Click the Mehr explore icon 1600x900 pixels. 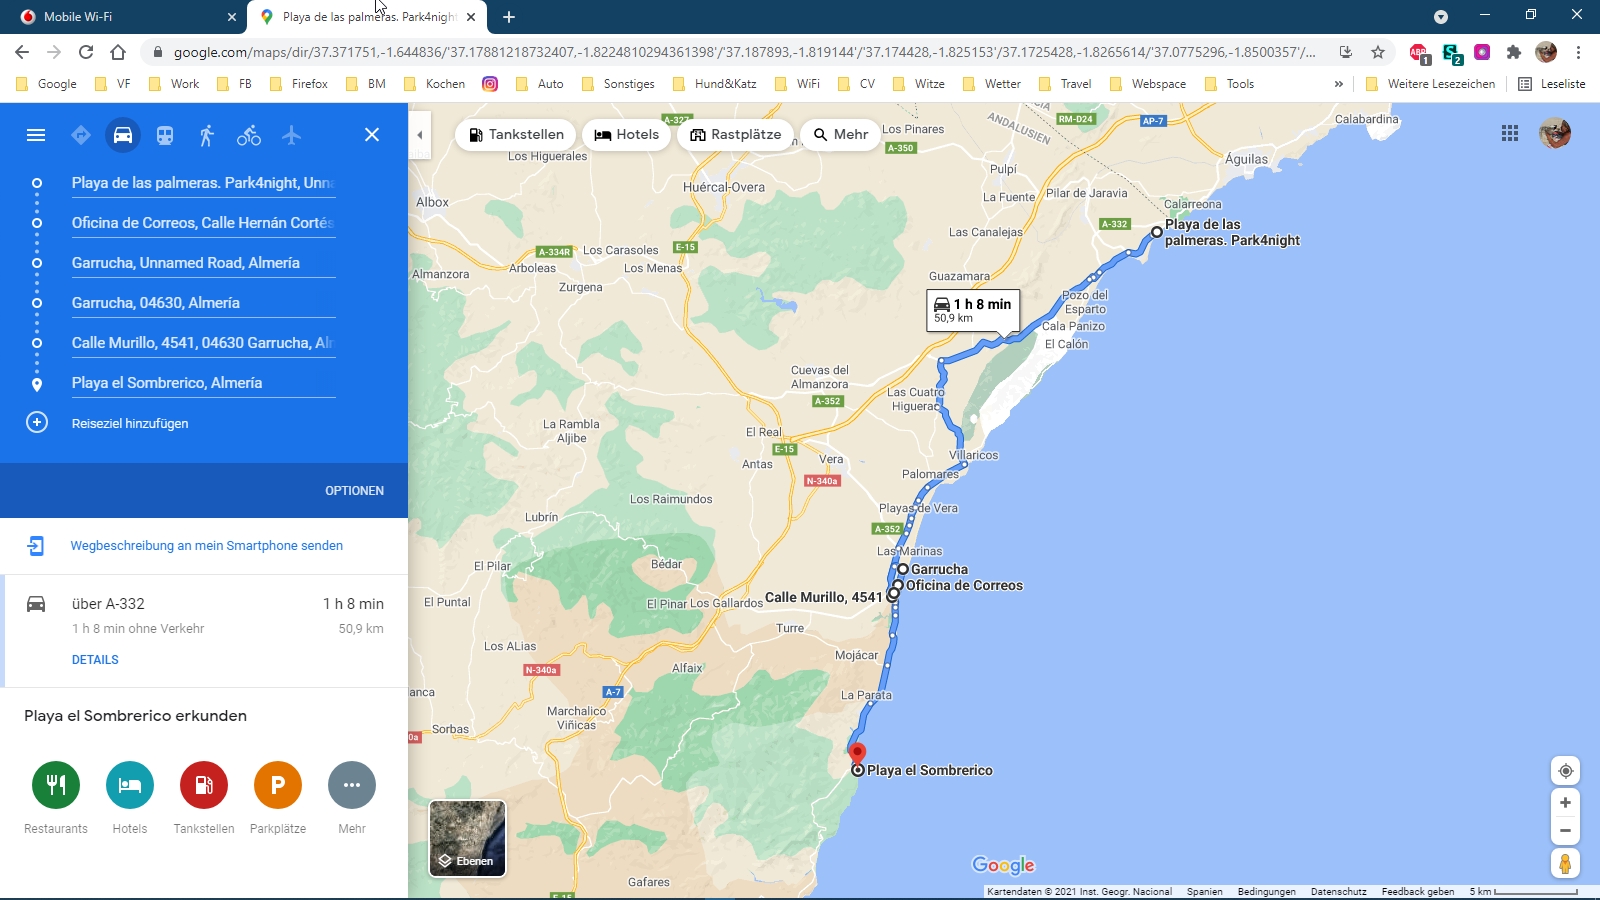[352, 785]
